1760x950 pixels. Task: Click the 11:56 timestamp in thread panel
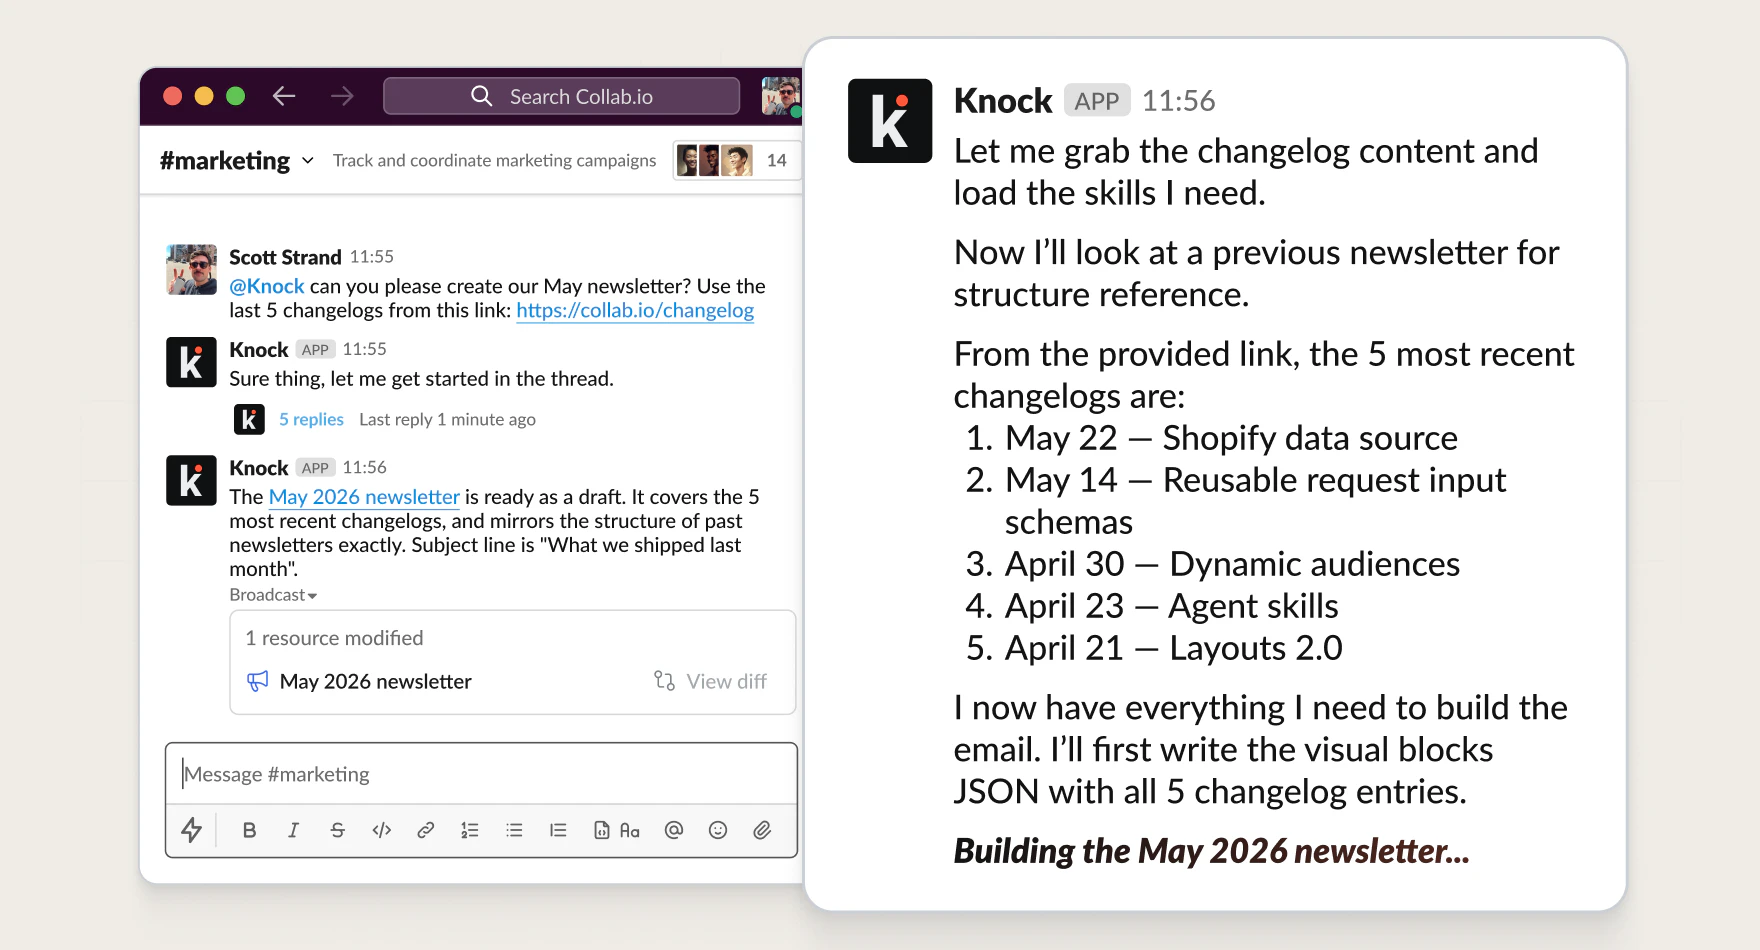(x=1179, y=101)
